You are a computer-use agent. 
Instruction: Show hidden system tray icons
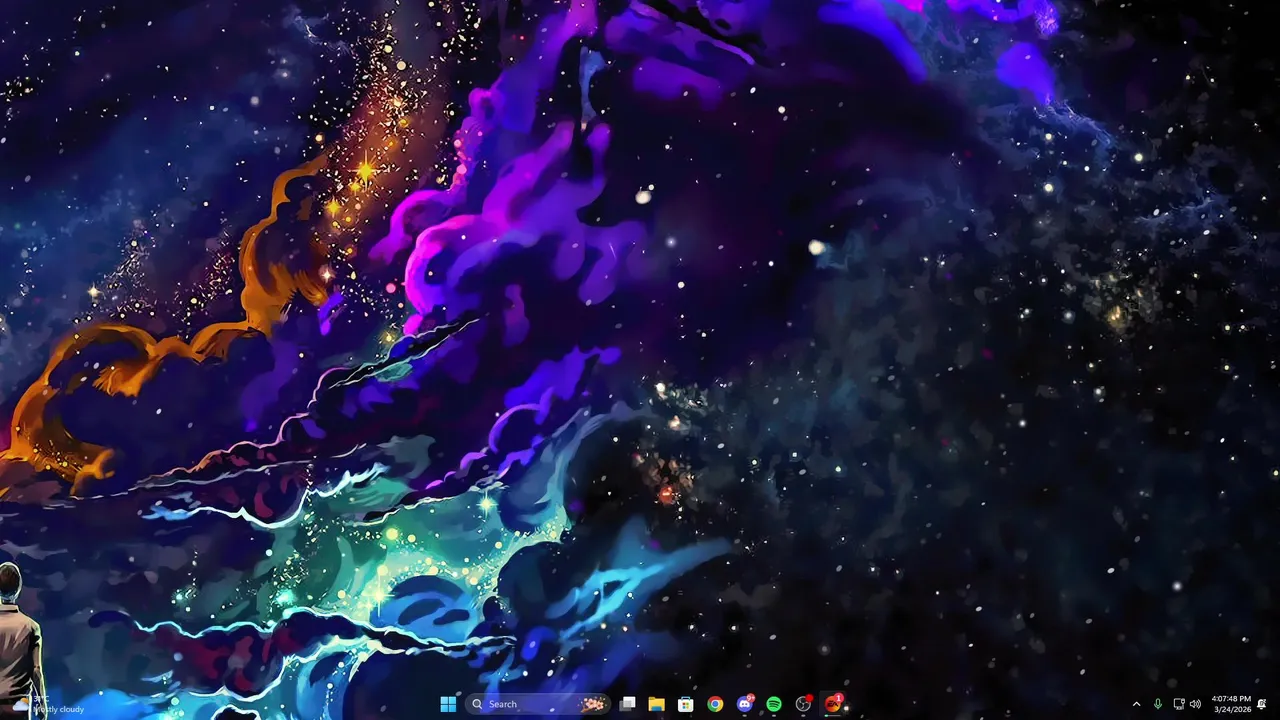1136,704
